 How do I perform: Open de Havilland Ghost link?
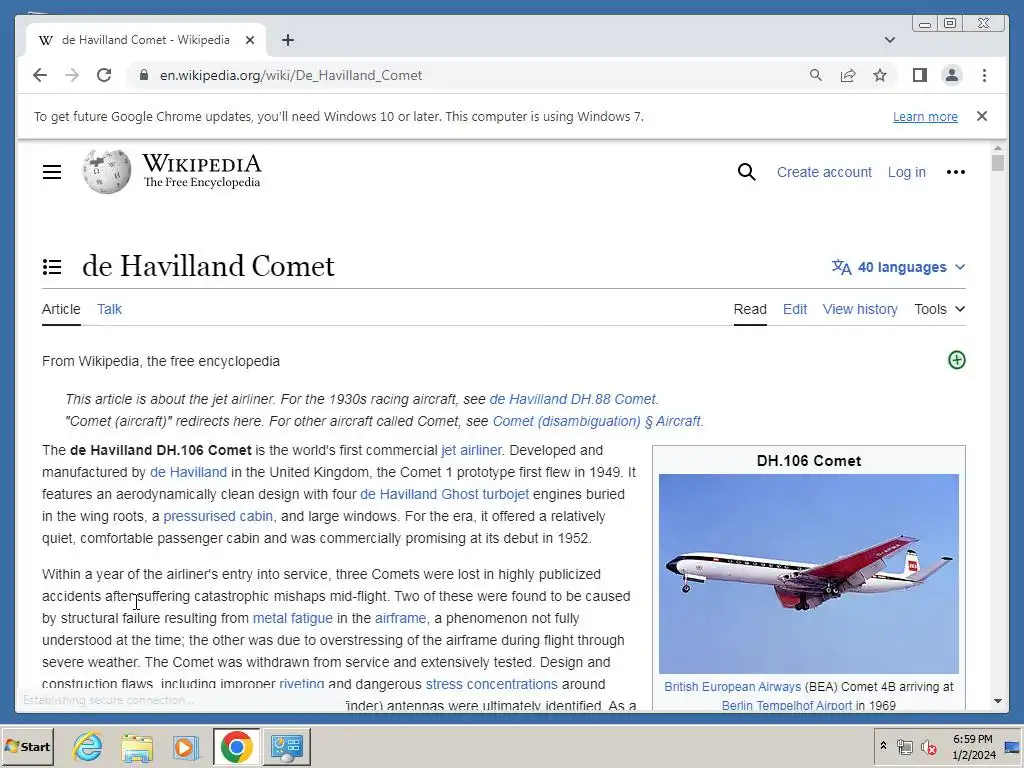pos(419,494)
